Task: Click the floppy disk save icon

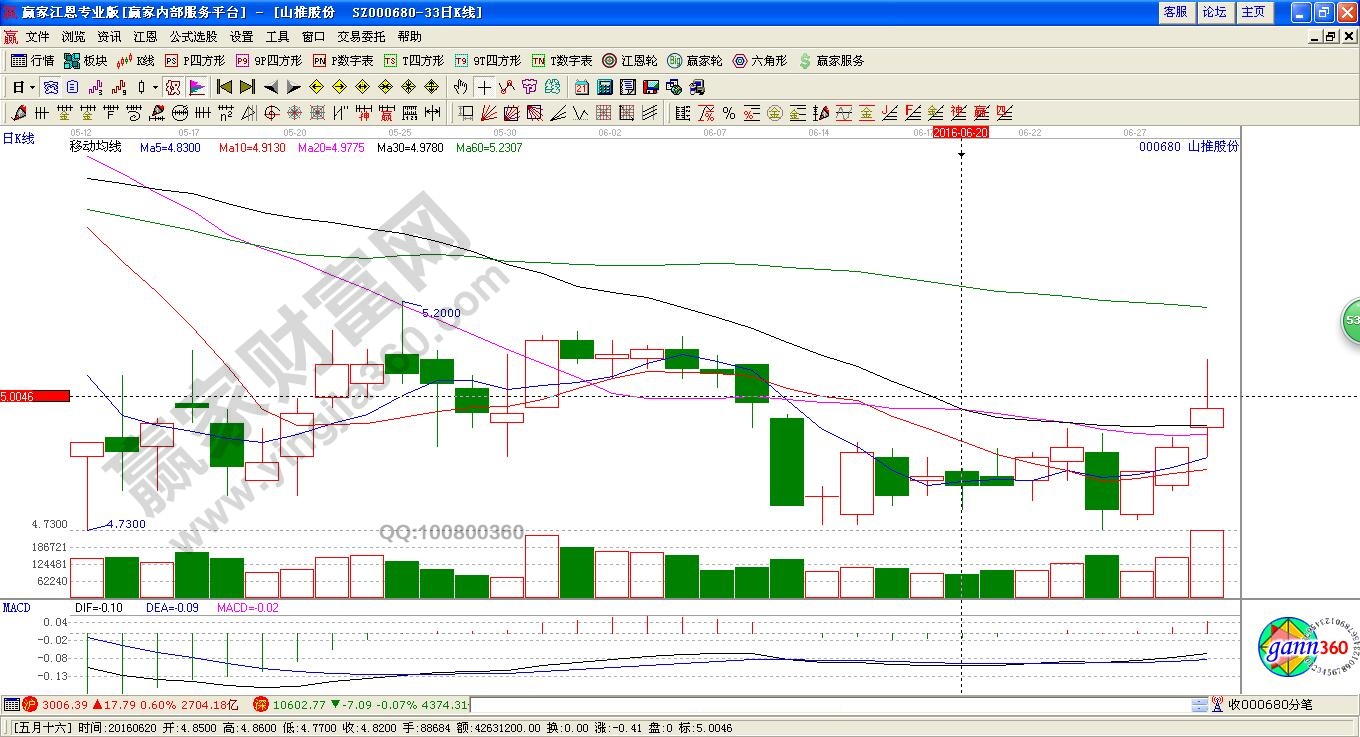Action: (x=651, y=87)
